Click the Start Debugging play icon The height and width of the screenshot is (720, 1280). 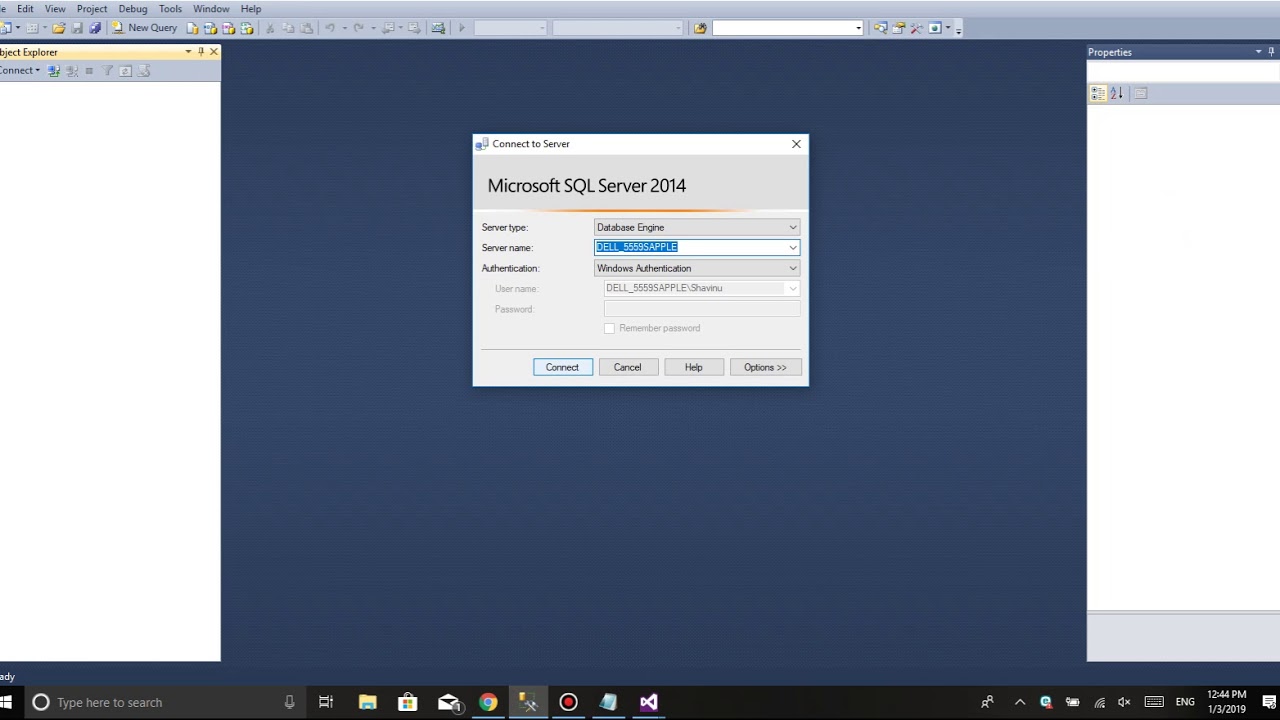tap(462, 28)
